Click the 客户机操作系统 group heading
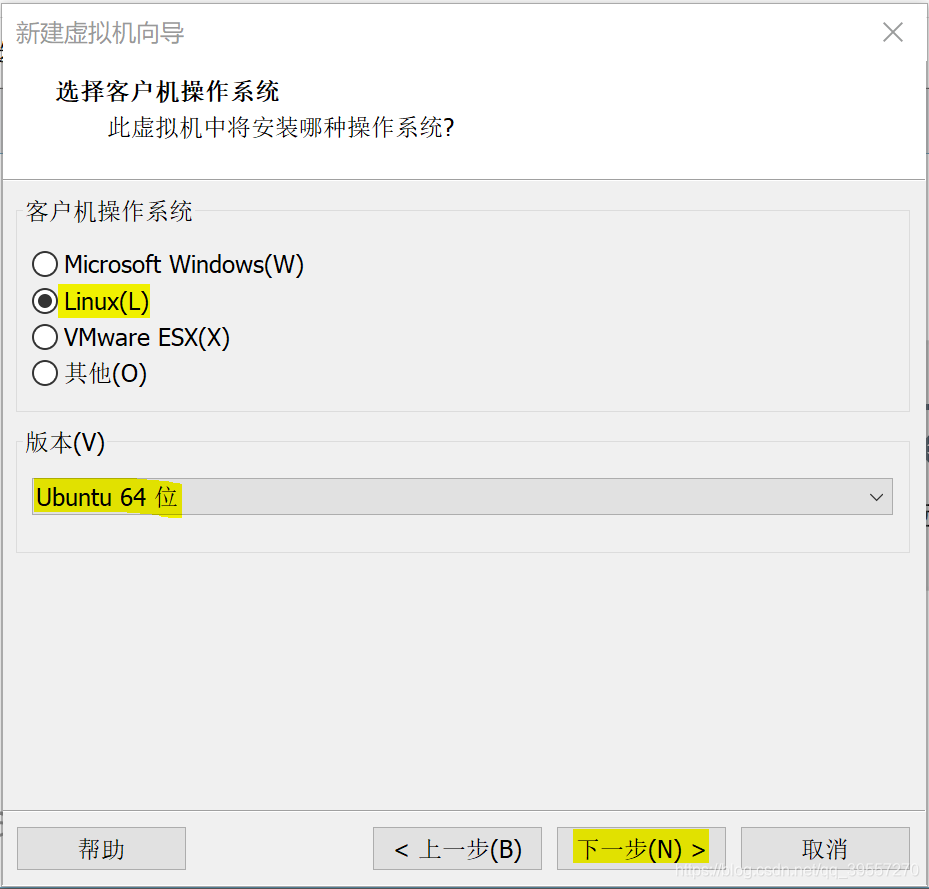 coord(110,211)
